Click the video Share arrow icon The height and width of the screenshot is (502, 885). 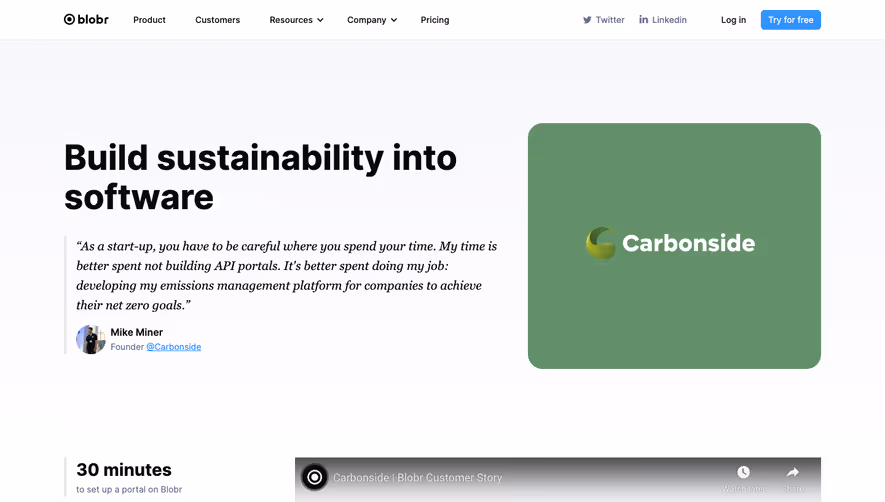point(792,472)
